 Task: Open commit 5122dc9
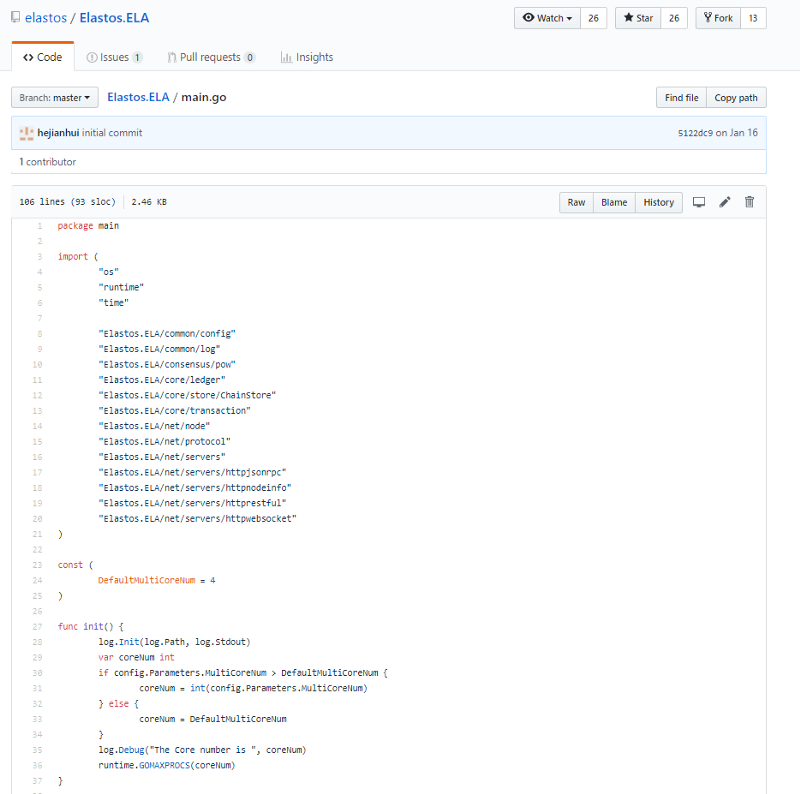pos(695,133)
